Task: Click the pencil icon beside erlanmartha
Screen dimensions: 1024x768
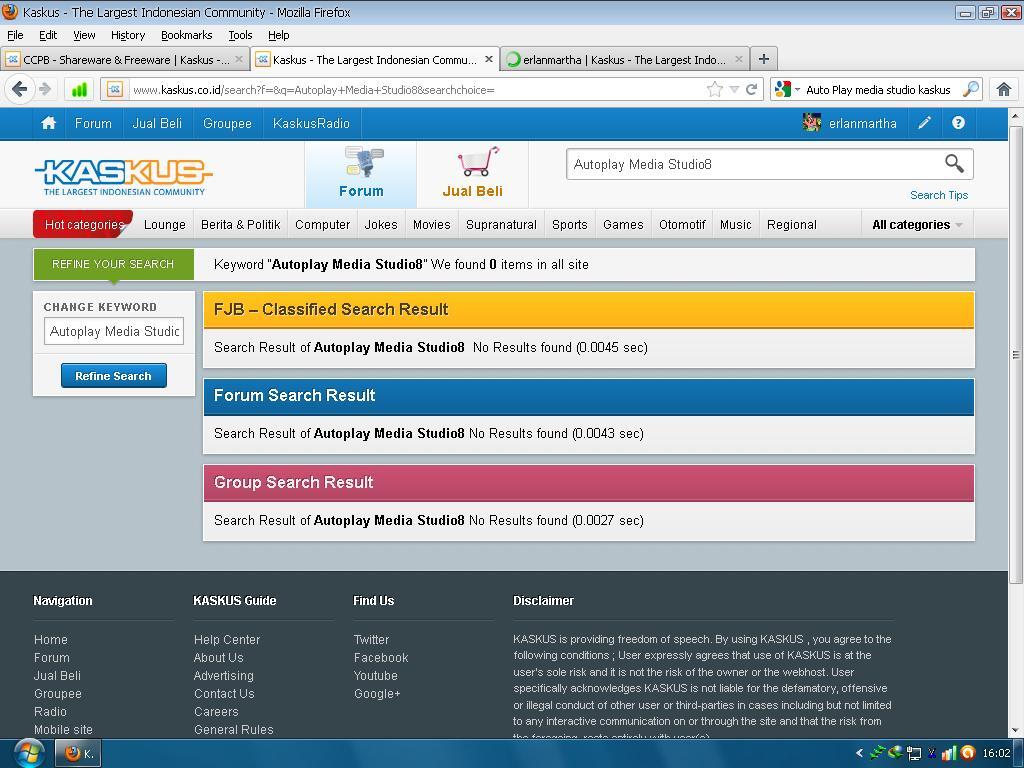Action: pos(924,123)
